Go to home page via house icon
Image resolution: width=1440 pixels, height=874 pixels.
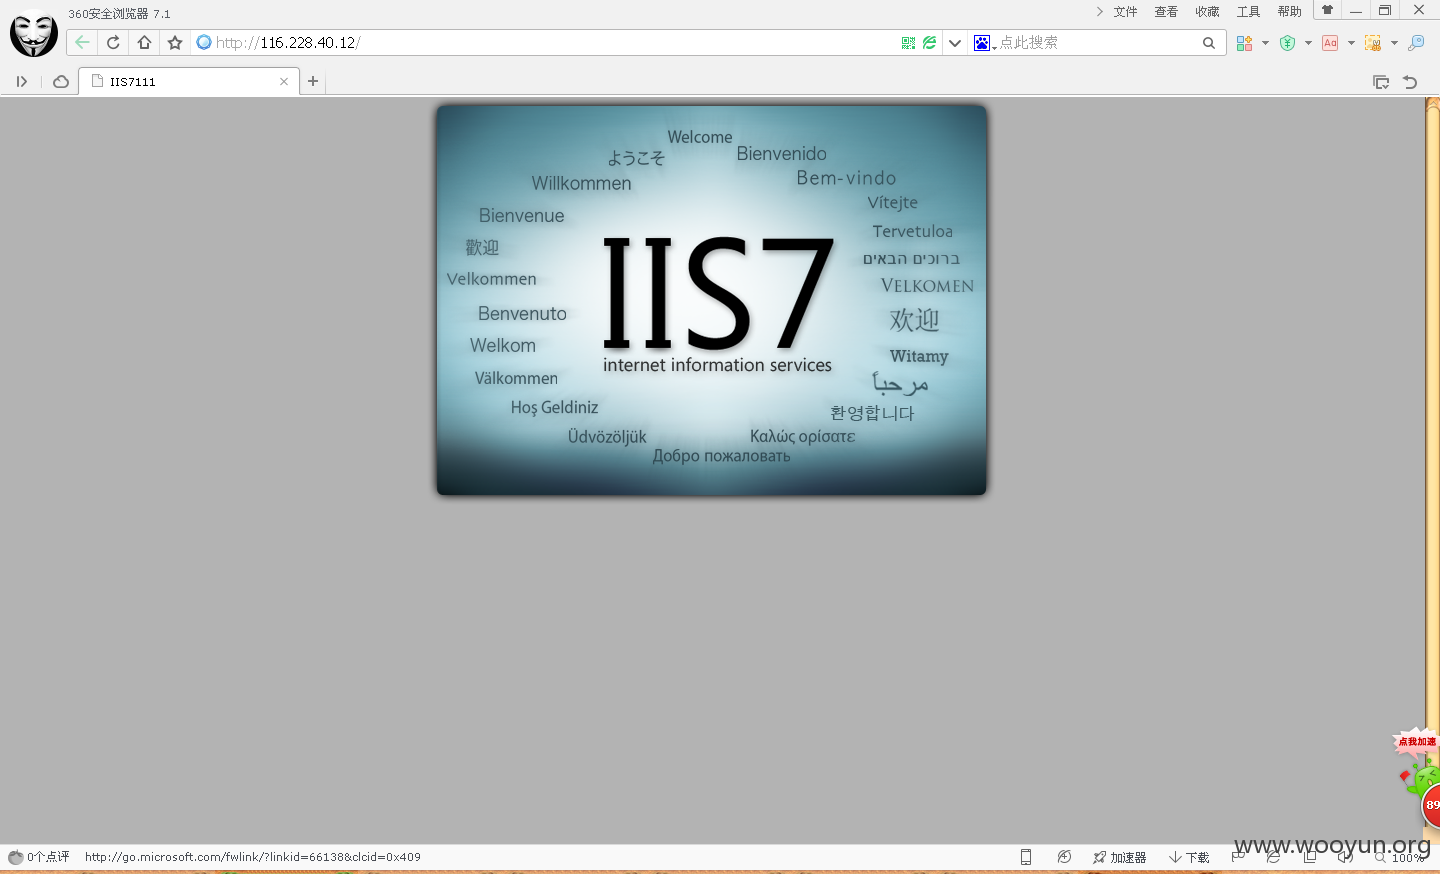[x=144, y=42]
